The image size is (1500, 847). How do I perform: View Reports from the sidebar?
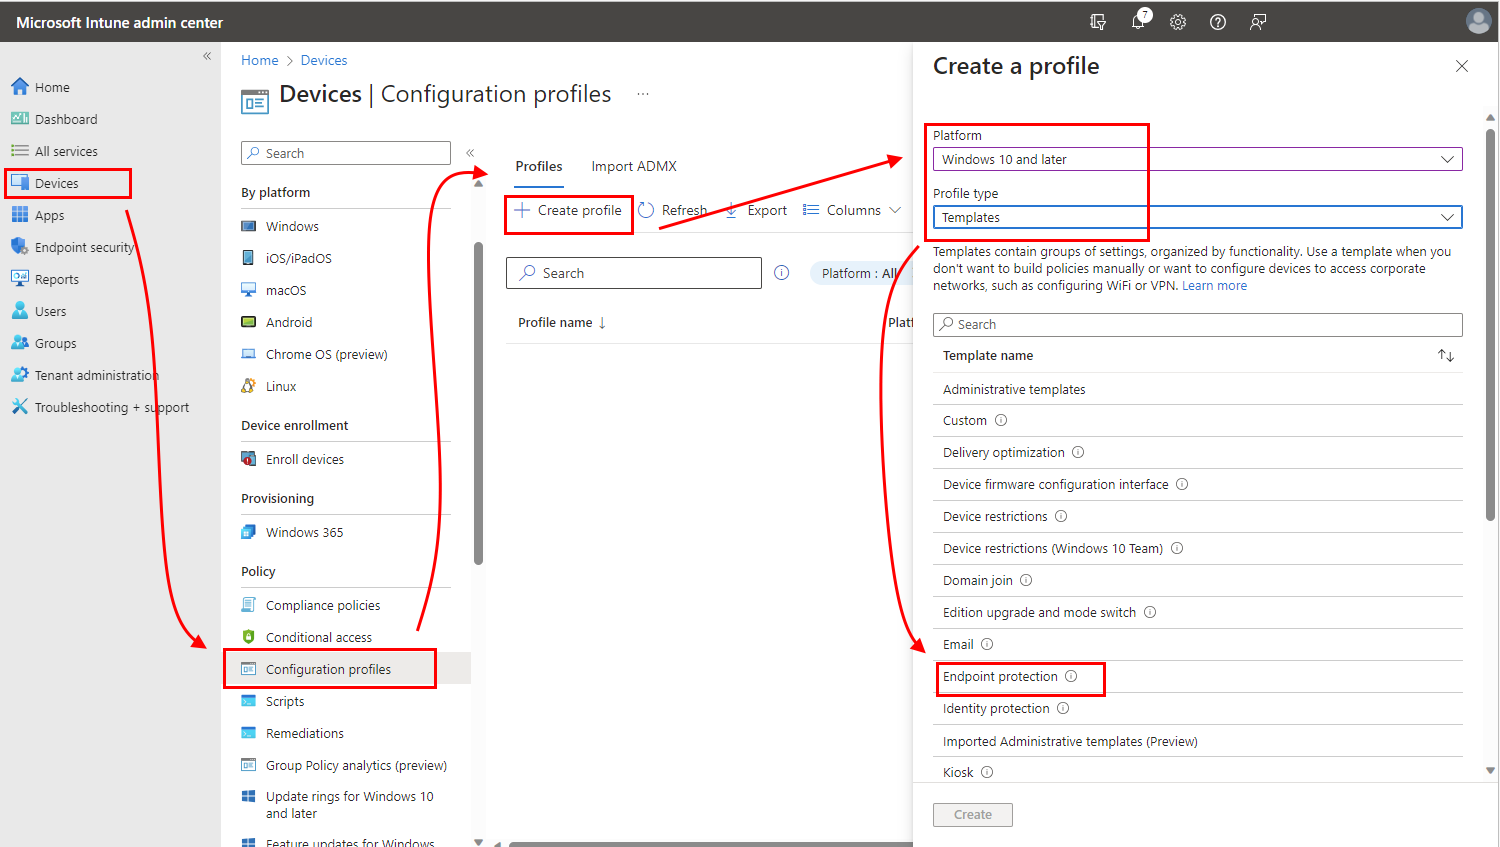[56, 279]
